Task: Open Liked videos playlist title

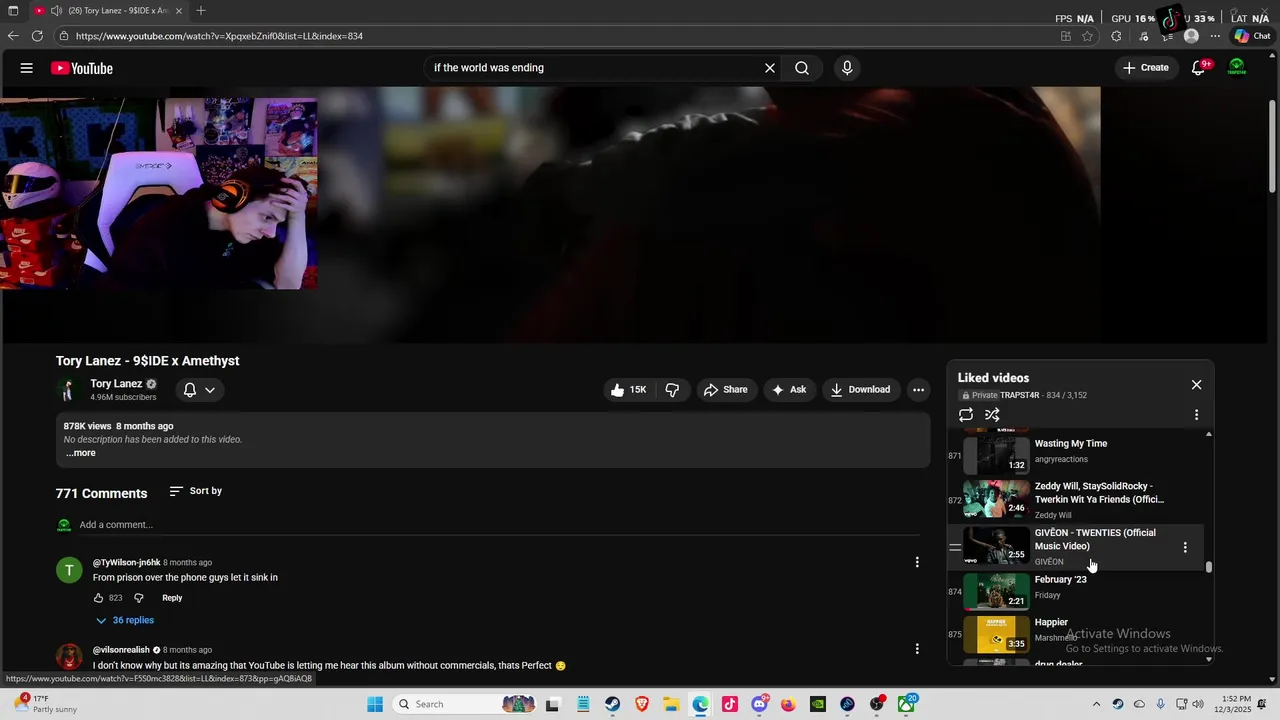Action: coord(993,378)
